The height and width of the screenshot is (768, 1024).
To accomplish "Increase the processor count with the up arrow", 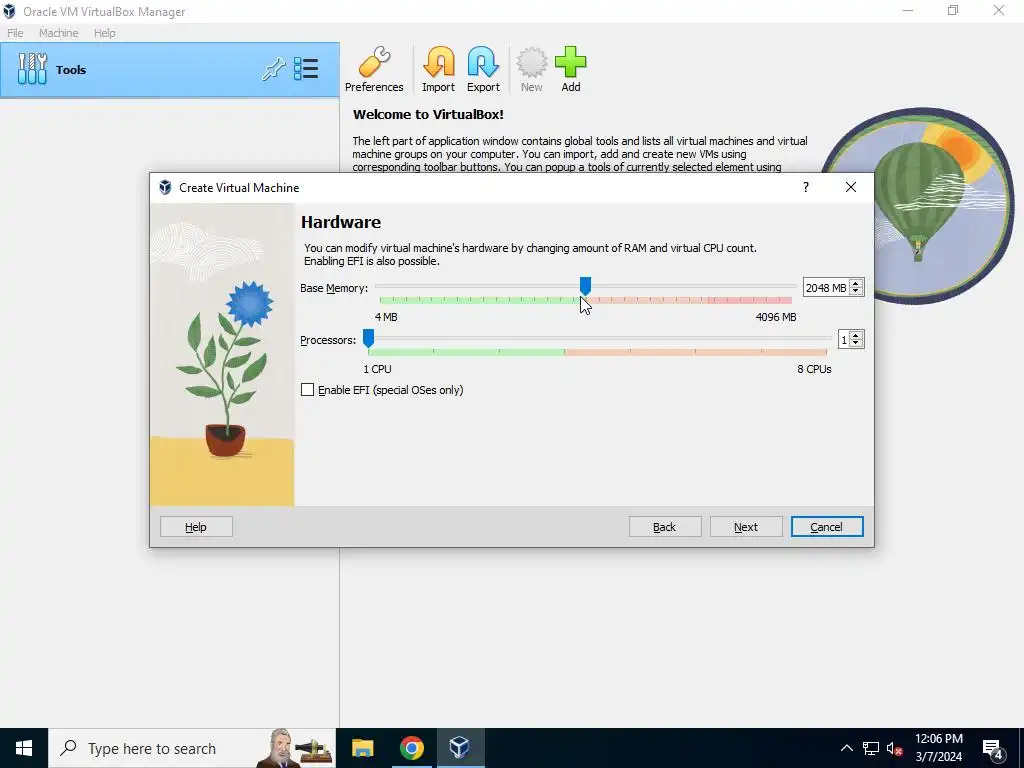I will [856, 336].
